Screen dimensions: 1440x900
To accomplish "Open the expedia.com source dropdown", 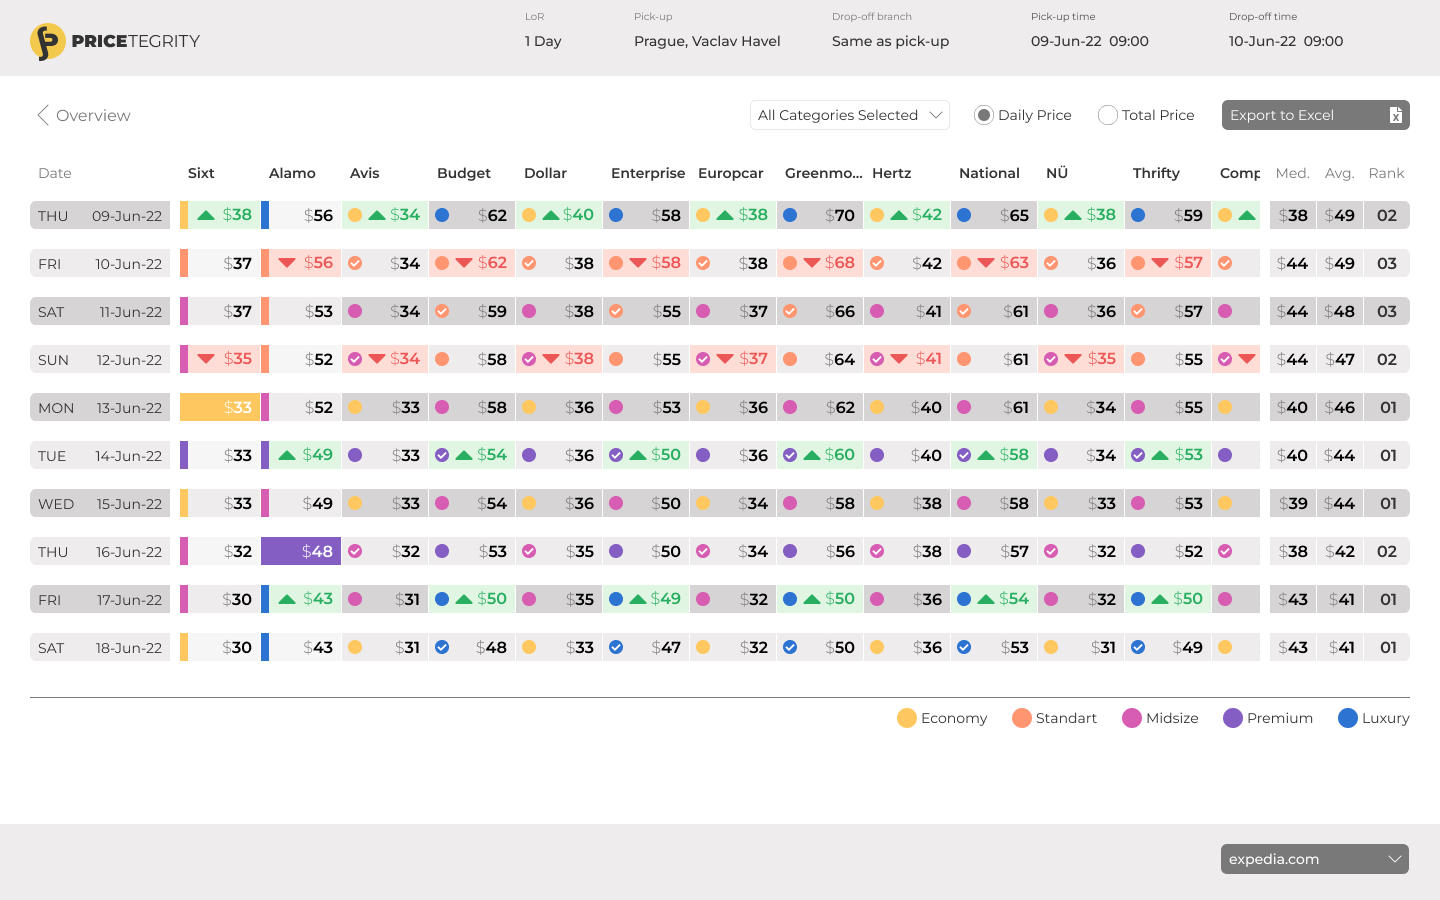I will (x=1314, y=859).
